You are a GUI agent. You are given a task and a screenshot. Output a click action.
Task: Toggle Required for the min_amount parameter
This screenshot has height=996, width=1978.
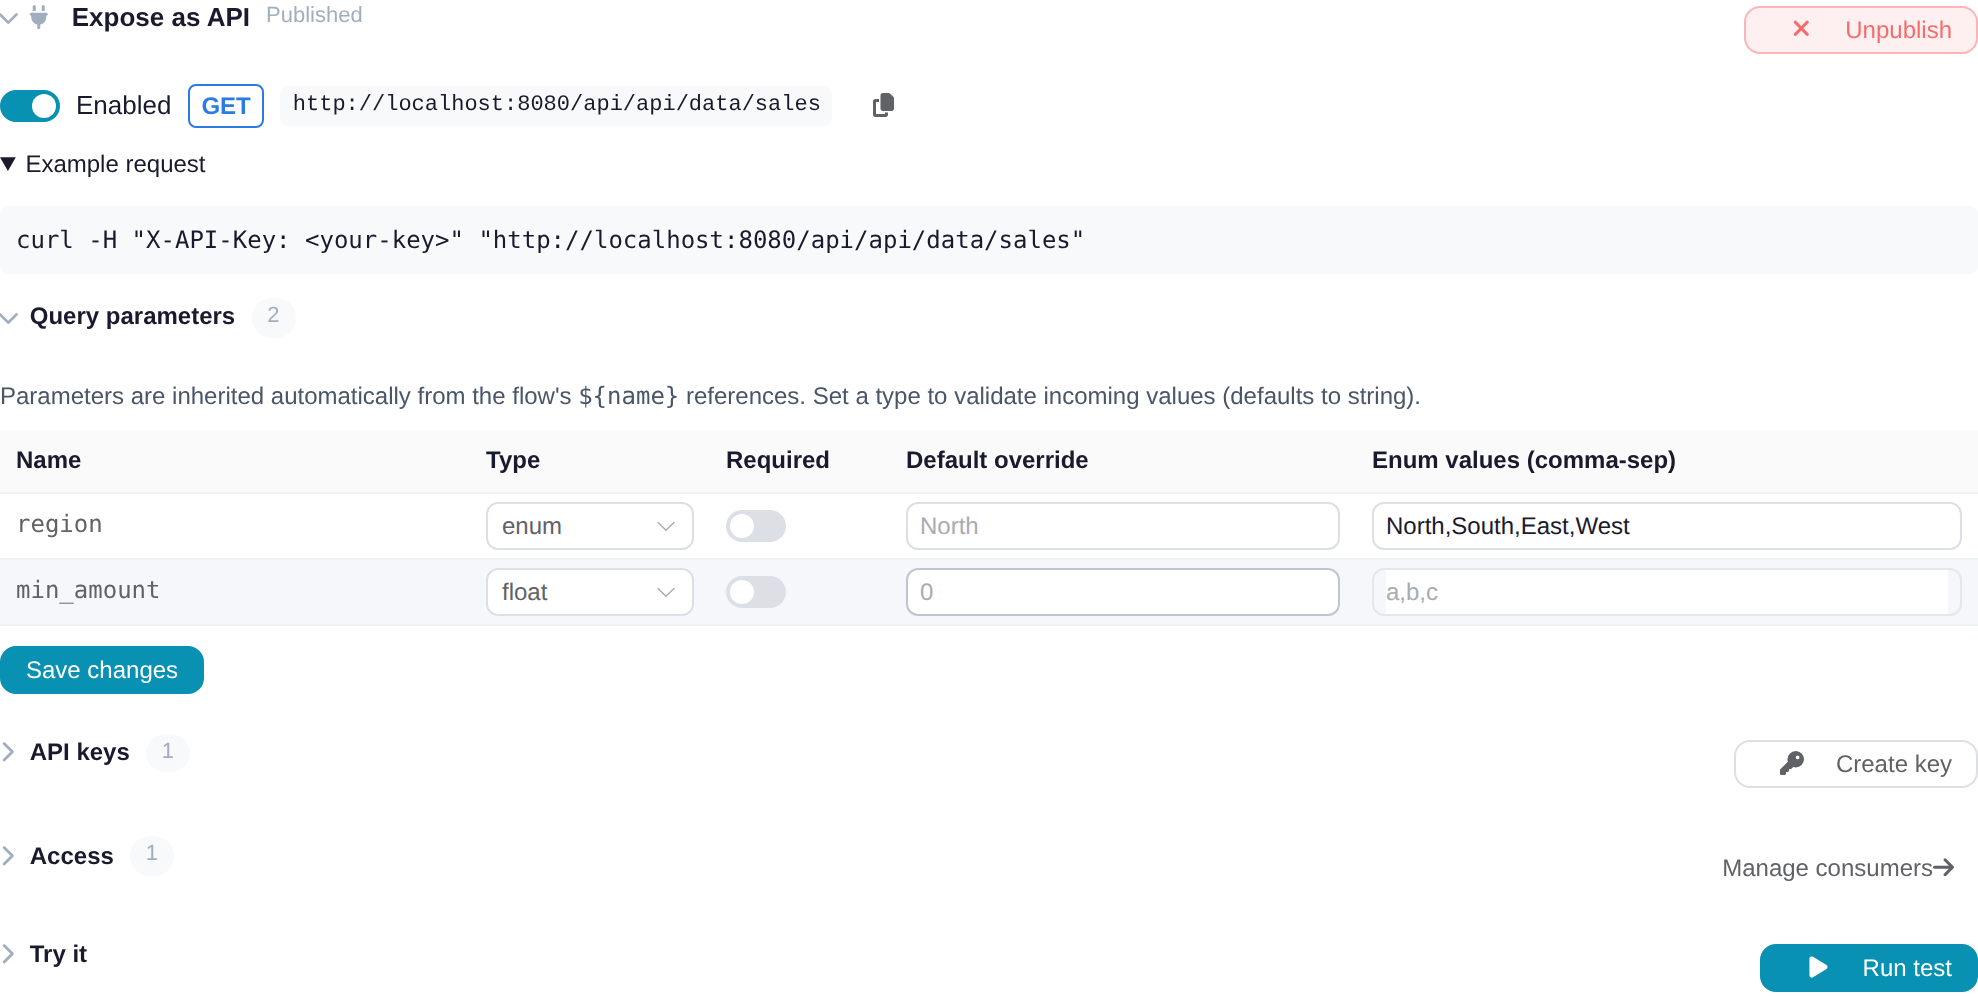[x=756, y=592]
